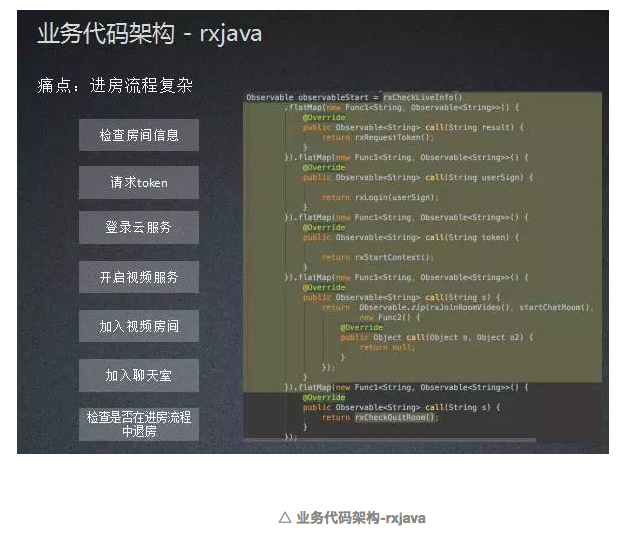Click the 加入视频房间 box
The width and height of the screenshot is (633, 536).
(139, 326)
